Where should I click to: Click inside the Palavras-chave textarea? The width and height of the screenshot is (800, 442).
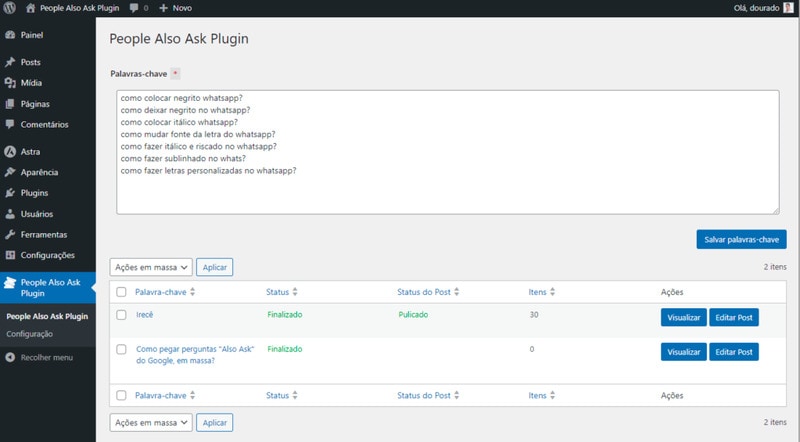click(447, 152)
